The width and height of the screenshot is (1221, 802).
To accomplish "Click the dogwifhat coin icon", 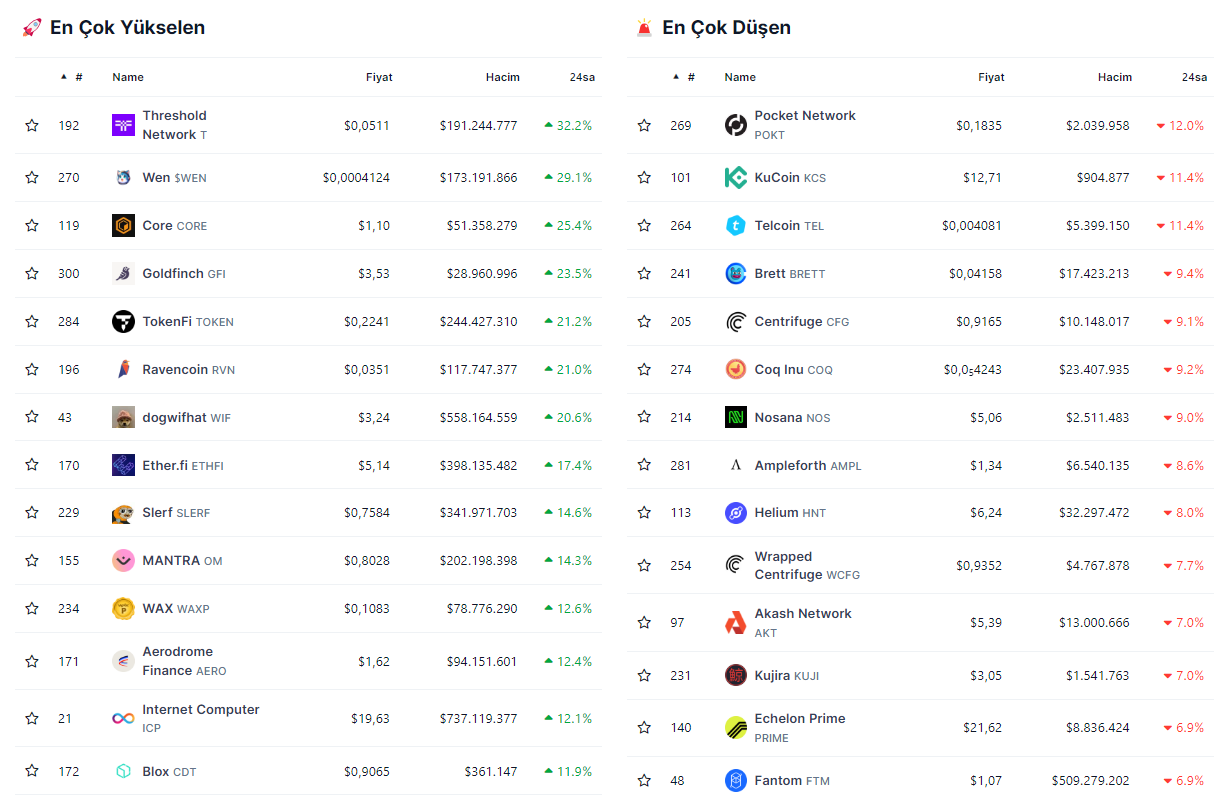I will [123, 417].
